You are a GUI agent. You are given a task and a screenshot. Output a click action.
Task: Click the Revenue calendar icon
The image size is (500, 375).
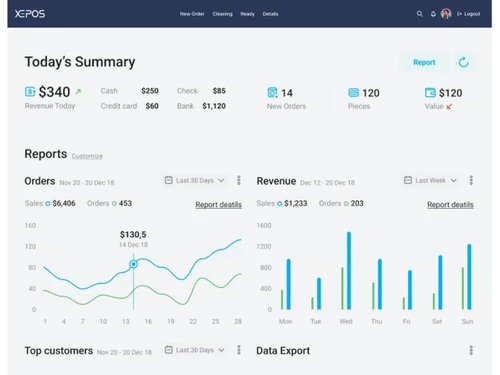point(408,180)
